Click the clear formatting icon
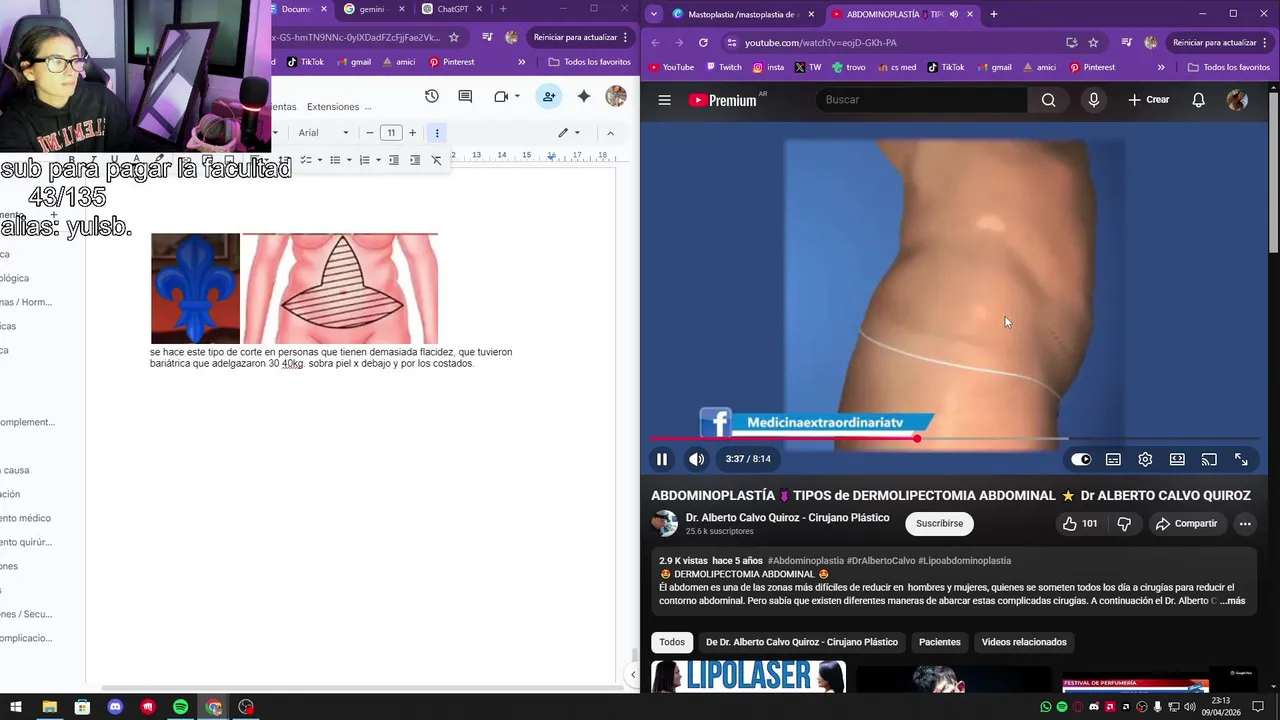Screen dimensions: 1280x720 436,160
